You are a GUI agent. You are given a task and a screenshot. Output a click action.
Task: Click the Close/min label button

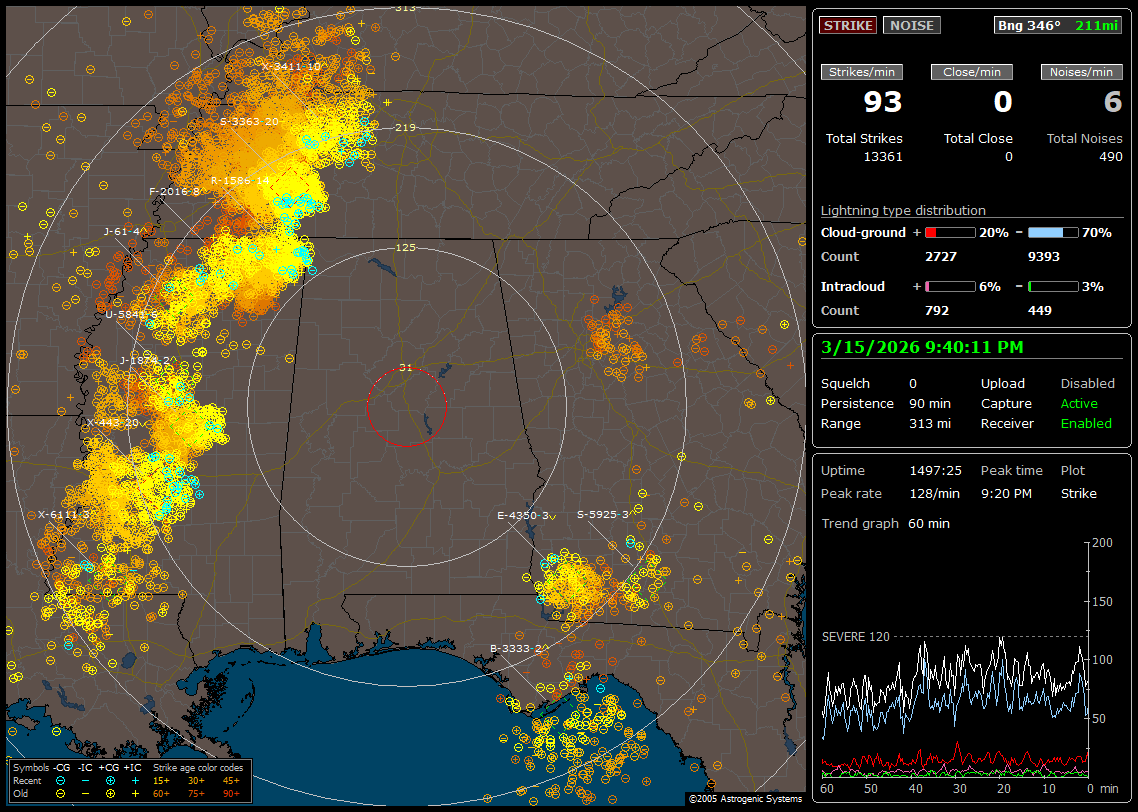(972, 72)
